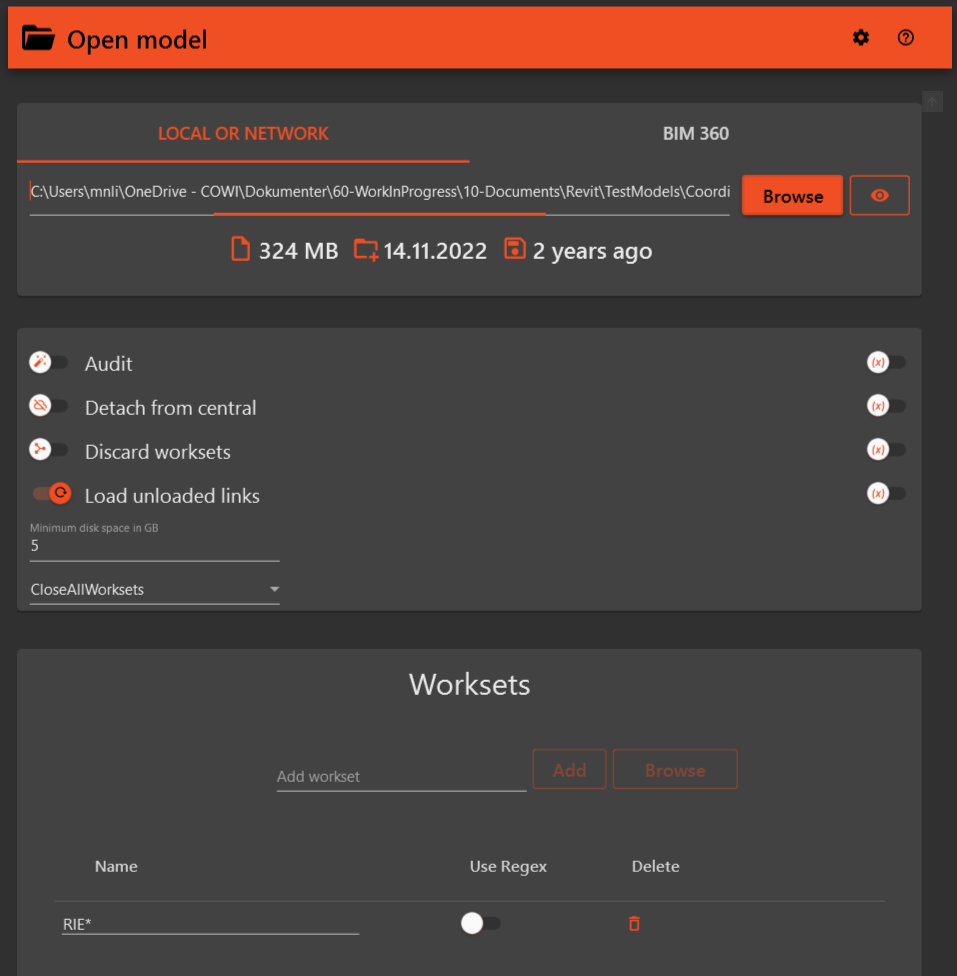This screenshot has width=957, height=976.
Task: Delete the RIE* workset using trash icon
Action: (x=634, y=924)
